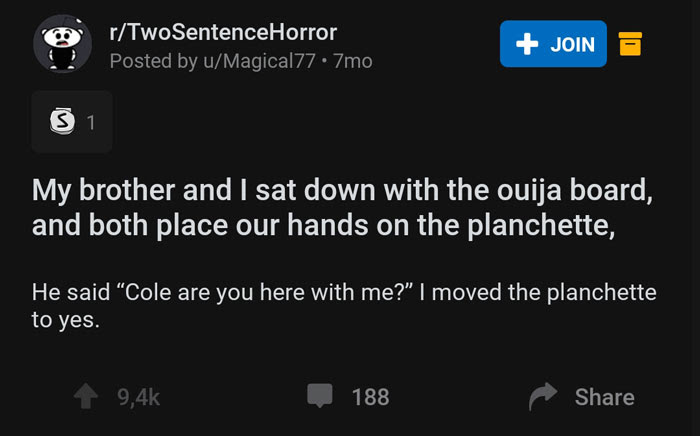Screen dimensions: 700x436
Task: Open comments via the speech bubble icon
Action: [x=320, y=395]
